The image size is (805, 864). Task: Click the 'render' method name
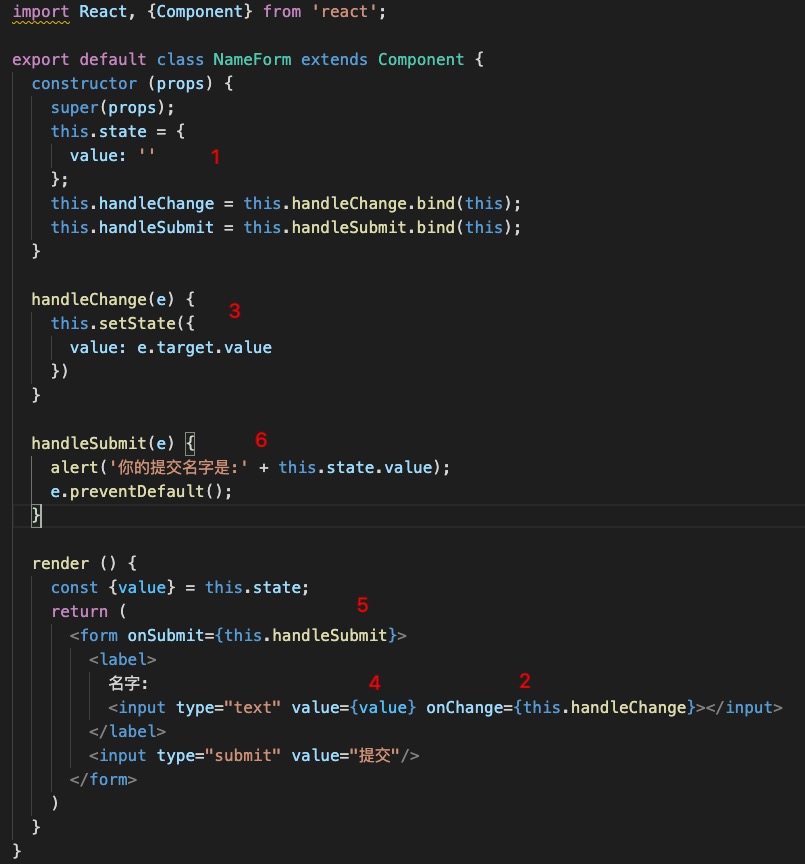tap(60, 564)
